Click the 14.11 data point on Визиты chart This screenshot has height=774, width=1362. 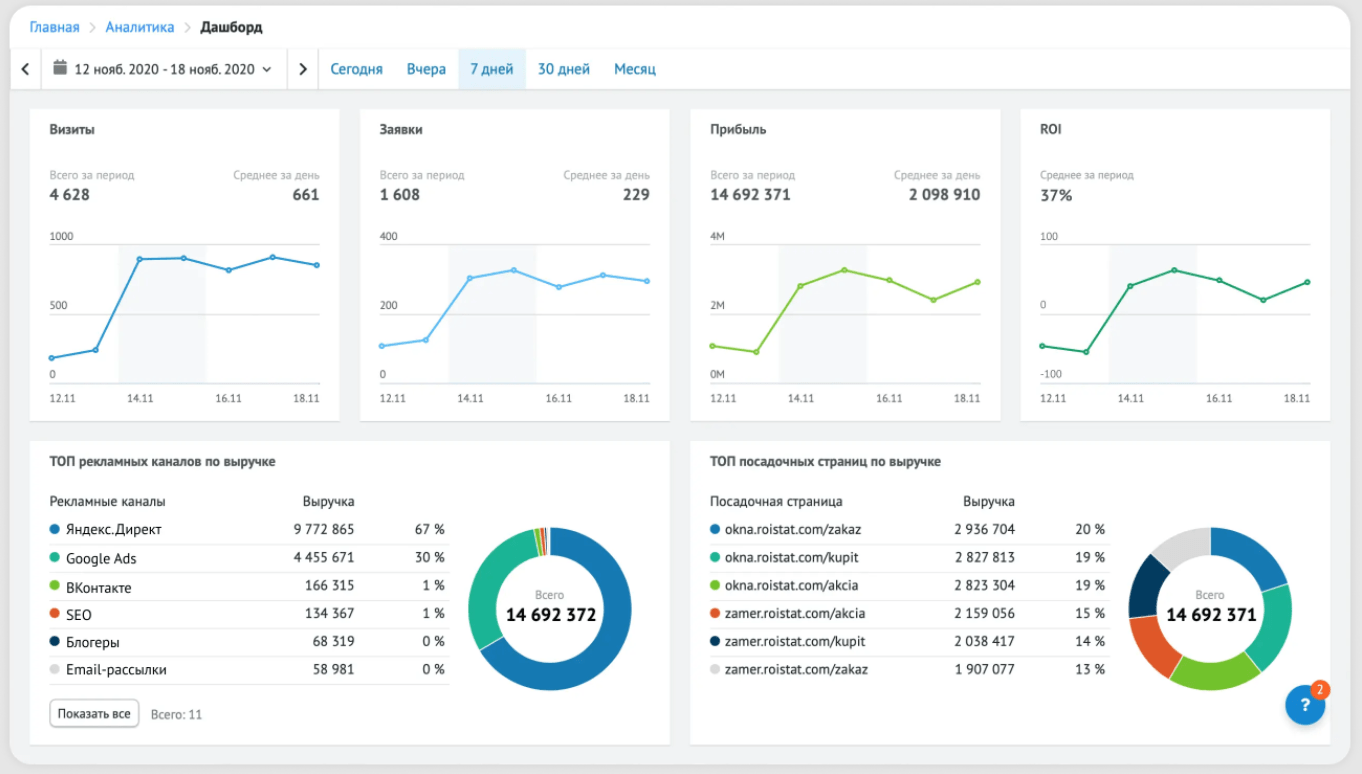click(140, 259)
